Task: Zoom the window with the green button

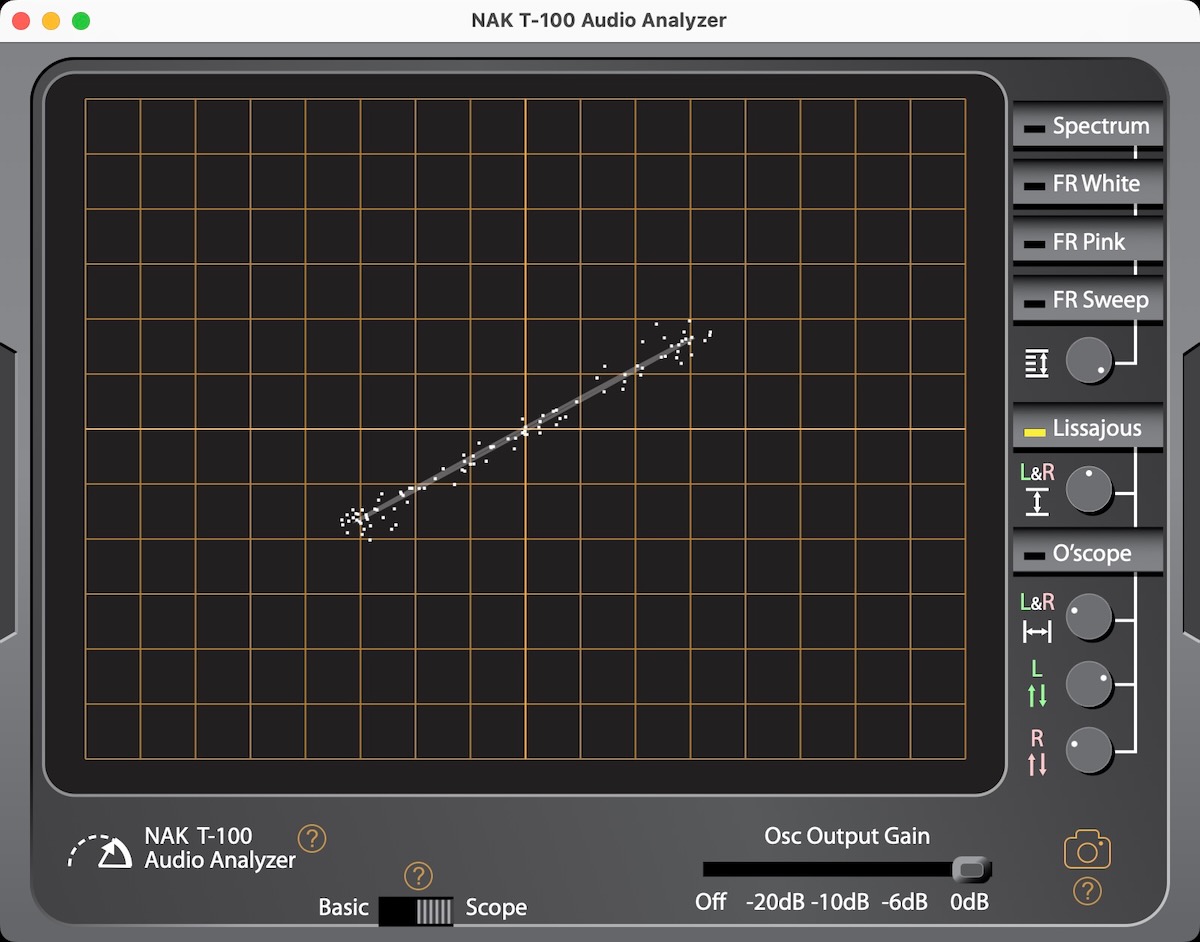Action: 81,21
